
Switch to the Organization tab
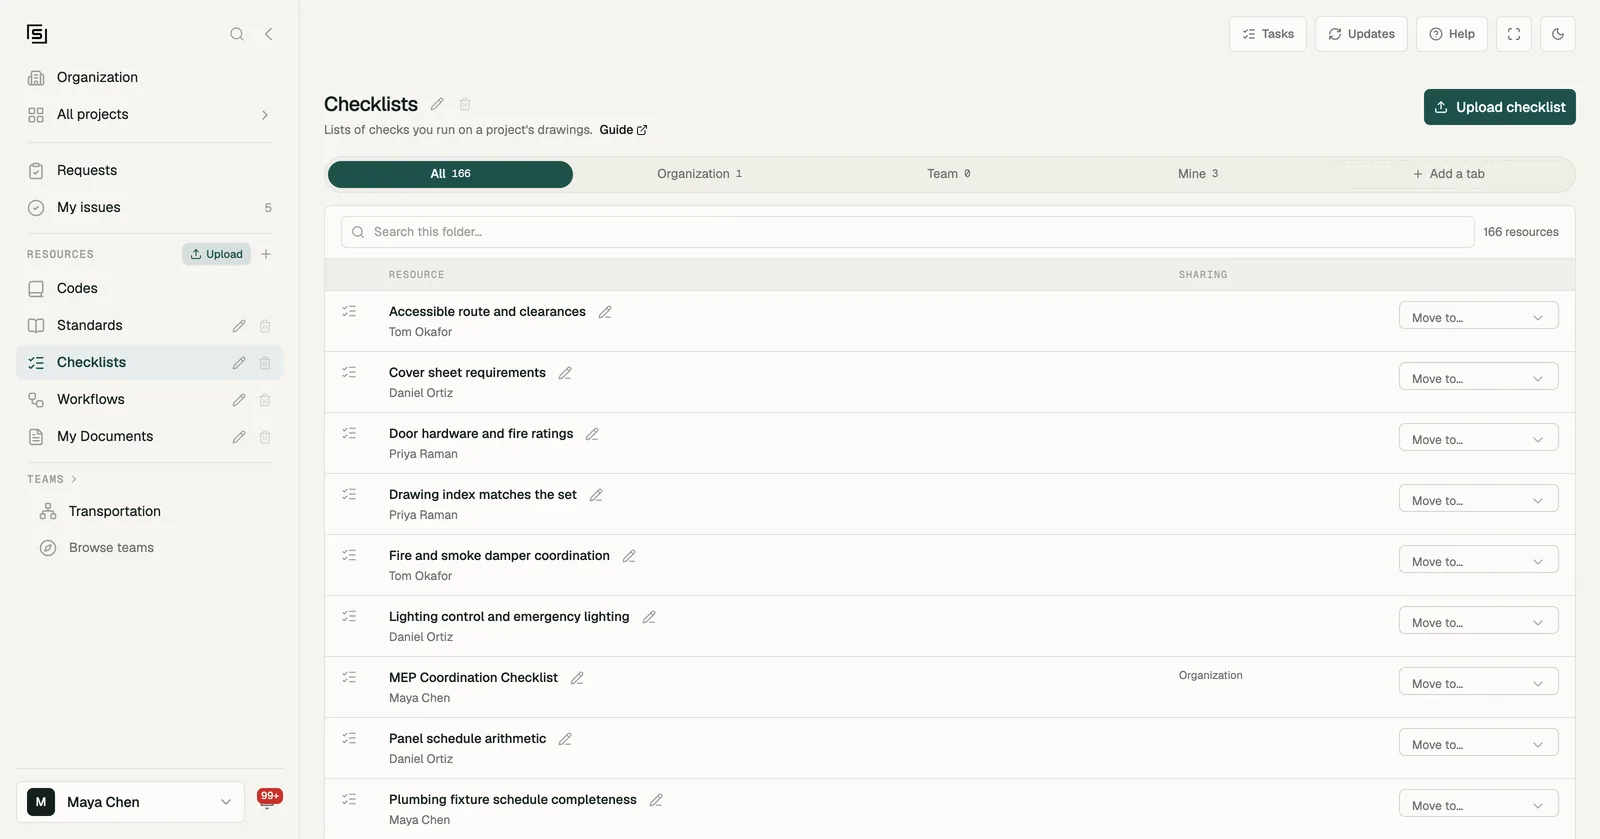(x=699, y=174)
